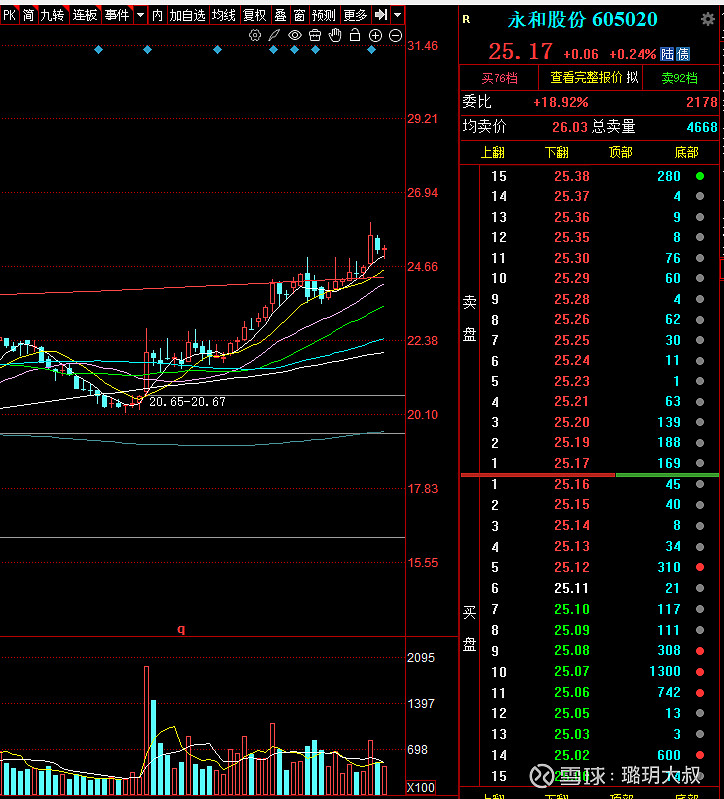Click the arrow-to-bar jump icon in toolbar

381,15
